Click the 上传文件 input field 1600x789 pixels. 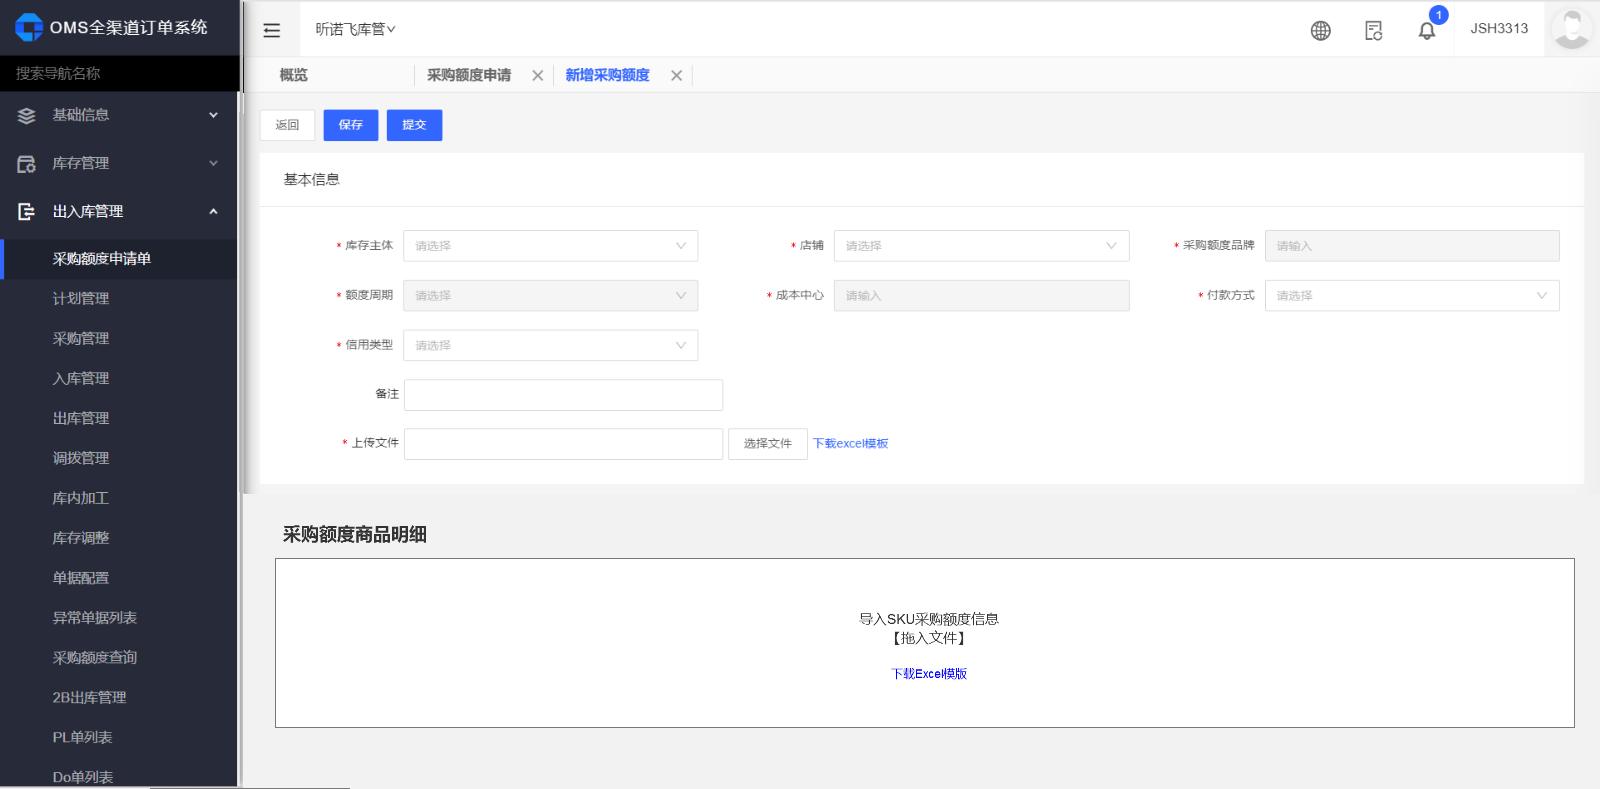563,444
